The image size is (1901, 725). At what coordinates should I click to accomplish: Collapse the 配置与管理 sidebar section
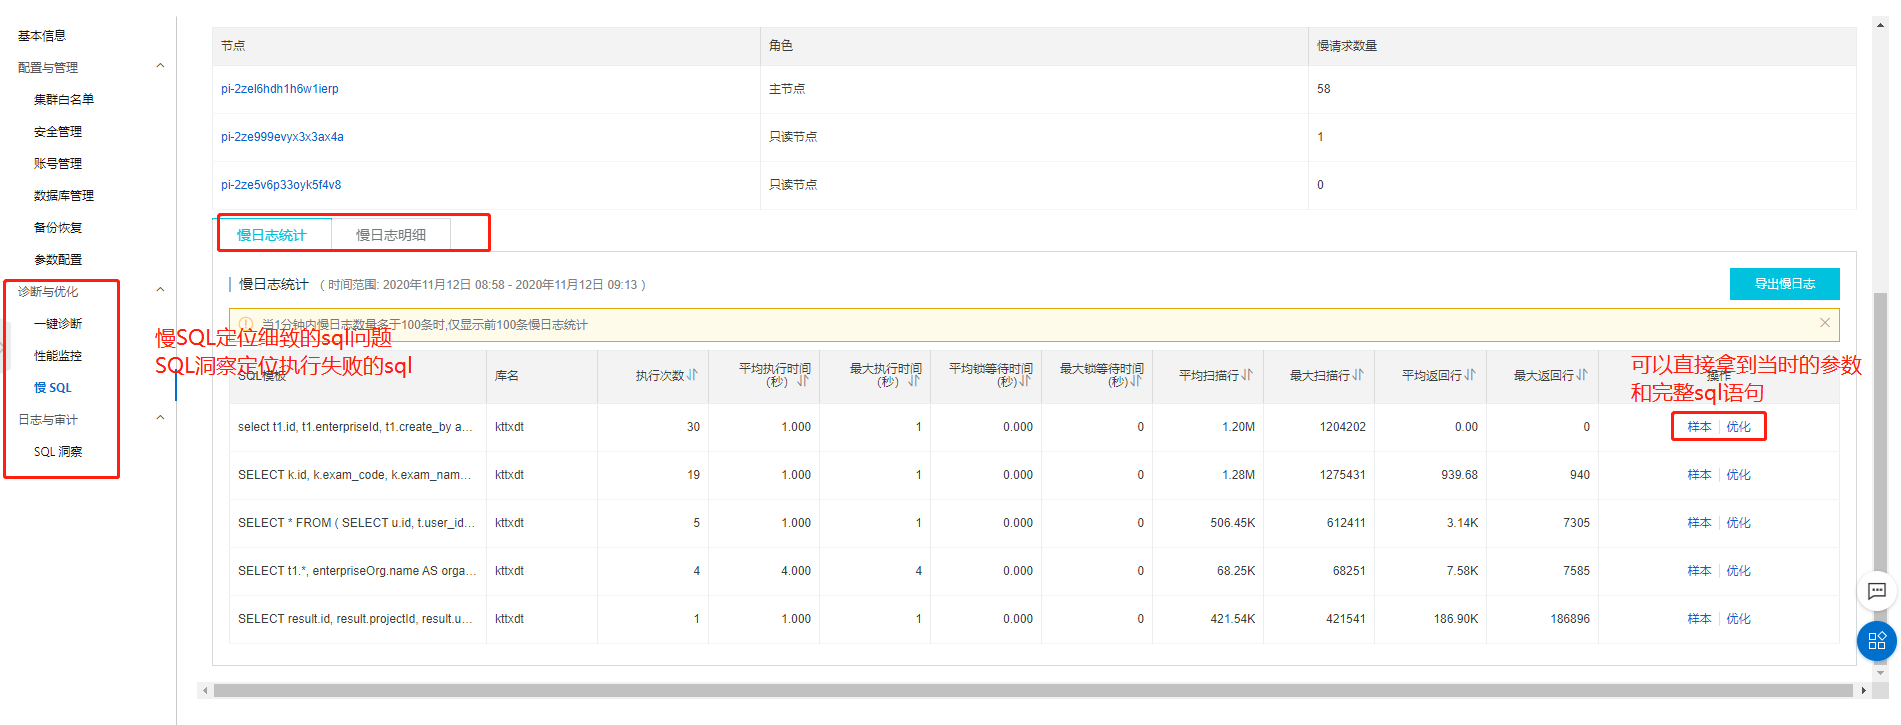click(x=160, y=67)
